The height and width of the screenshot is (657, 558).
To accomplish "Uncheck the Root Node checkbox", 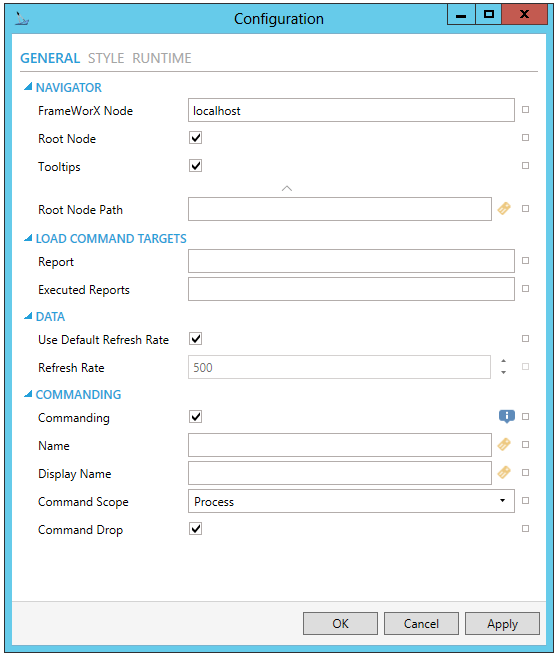I will (x=196, y=137).
